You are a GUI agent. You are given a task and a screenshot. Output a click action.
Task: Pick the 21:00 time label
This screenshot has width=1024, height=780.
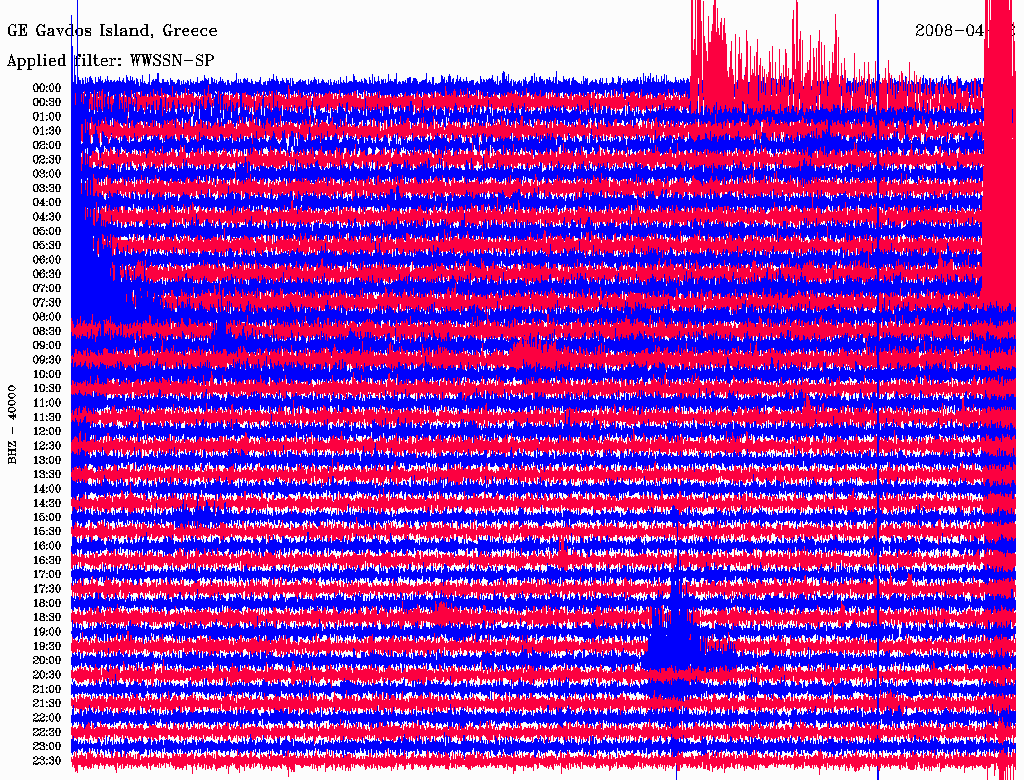point(46,689)
